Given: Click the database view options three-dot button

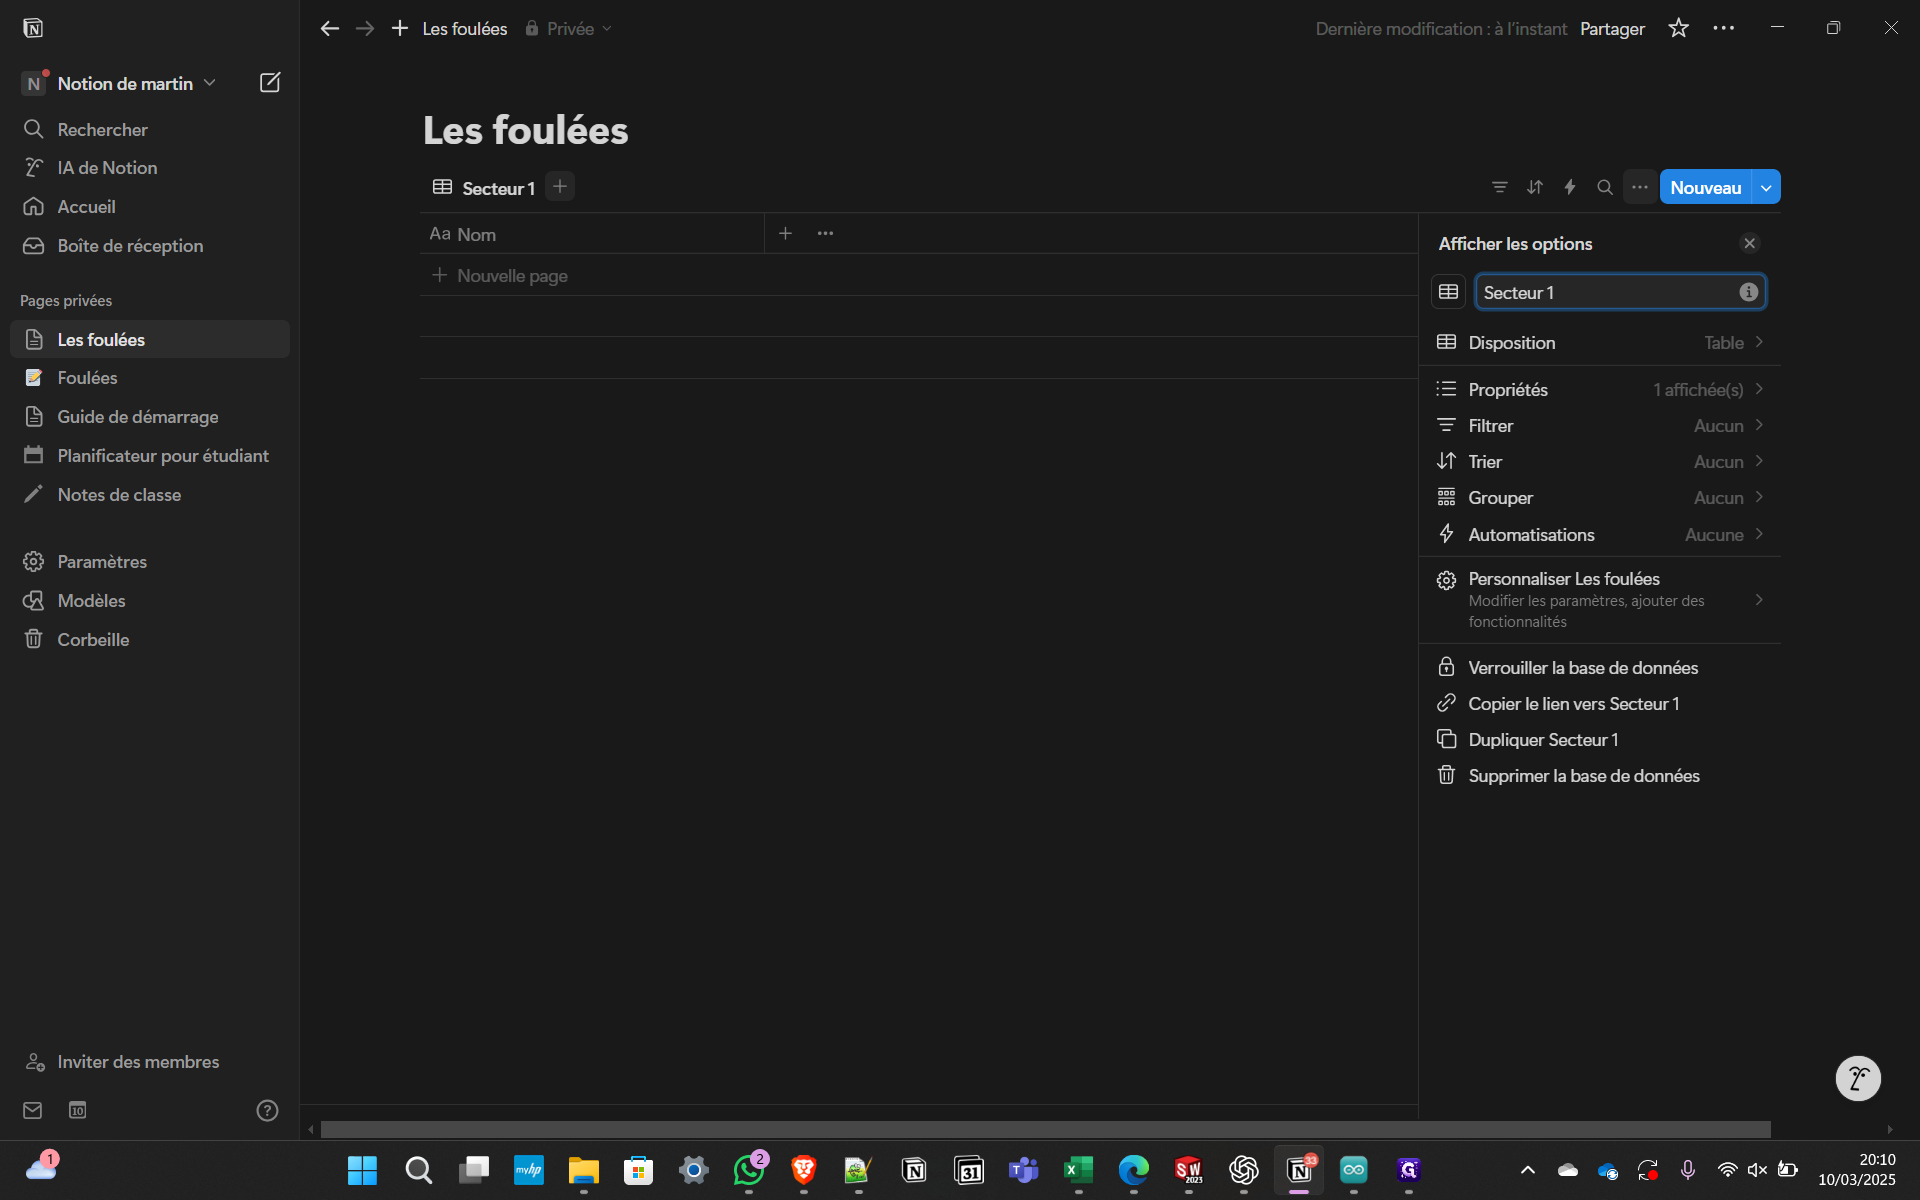Looking at the screenshot, I should 1640,187.
